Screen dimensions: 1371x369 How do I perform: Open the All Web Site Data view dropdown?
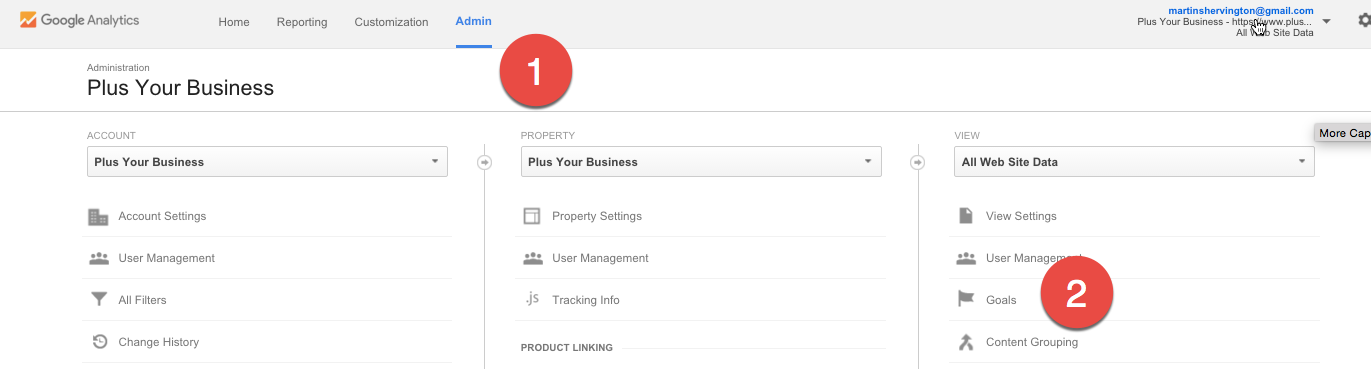coord(1134,162)
